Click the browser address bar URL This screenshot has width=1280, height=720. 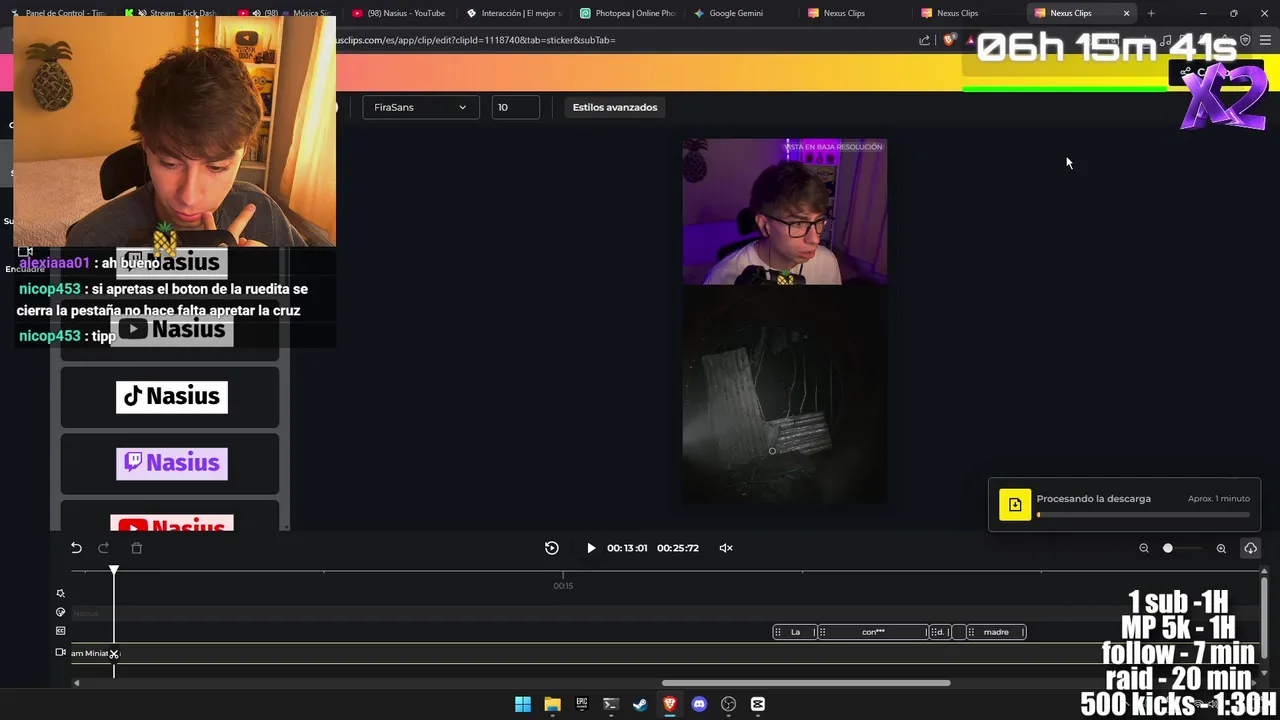476,40
